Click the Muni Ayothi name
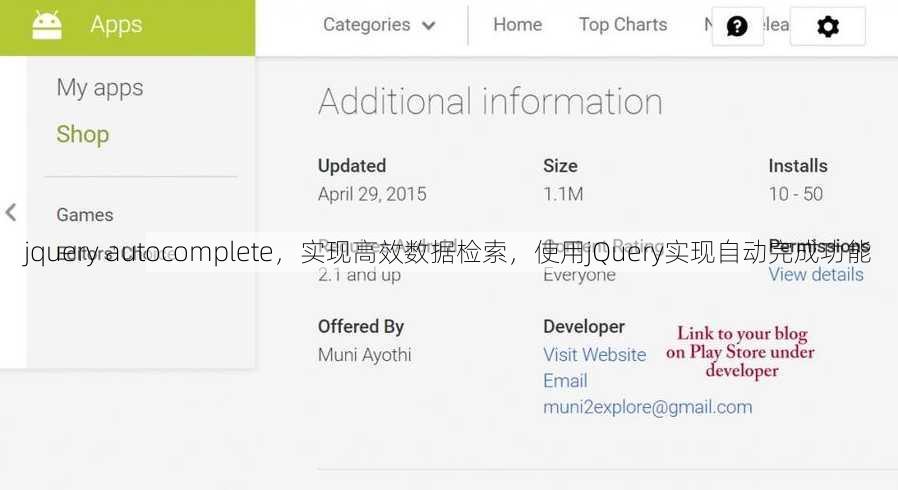Image resolution: width=898 pixels, height=490 pixels. tap(365, 355)
